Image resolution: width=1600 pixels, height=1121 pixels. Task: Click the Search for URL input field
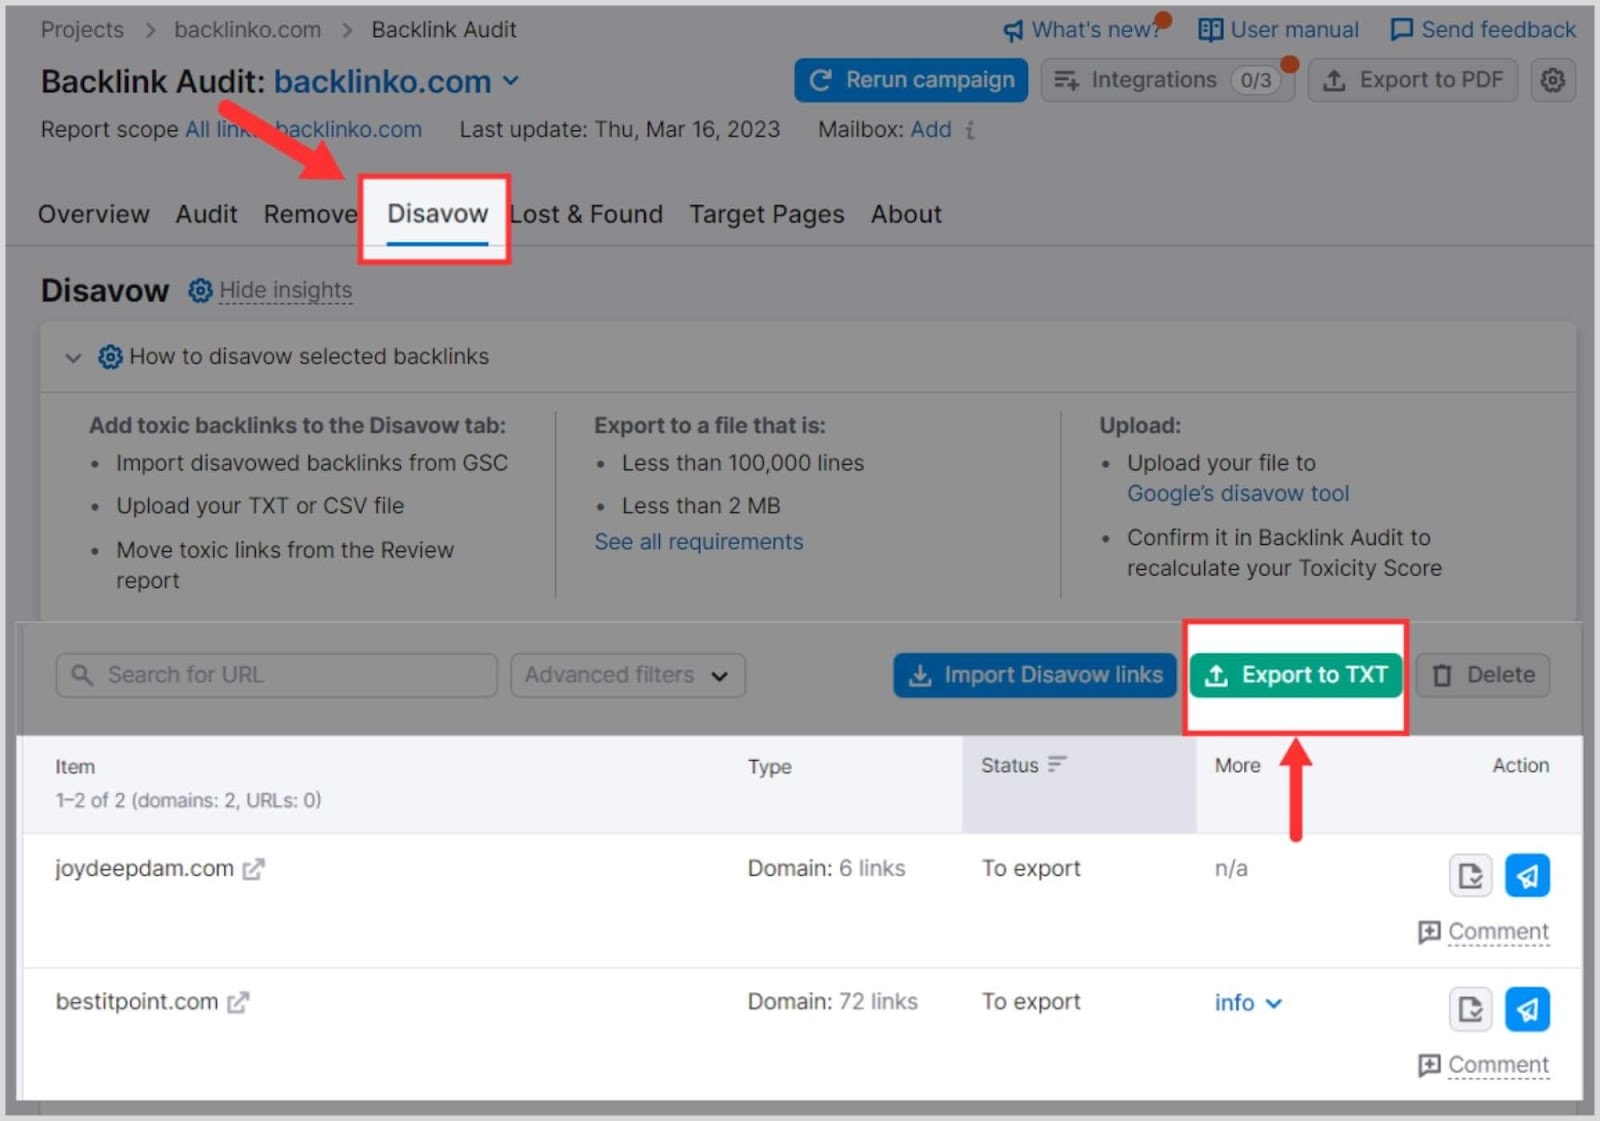[275, 675]
